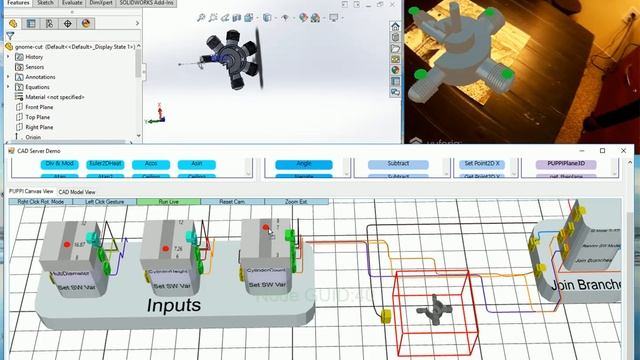The width and height of the screenshot is (640, 360).
Task: Click the Reset Cam button
Action: [x=232, y=202]
